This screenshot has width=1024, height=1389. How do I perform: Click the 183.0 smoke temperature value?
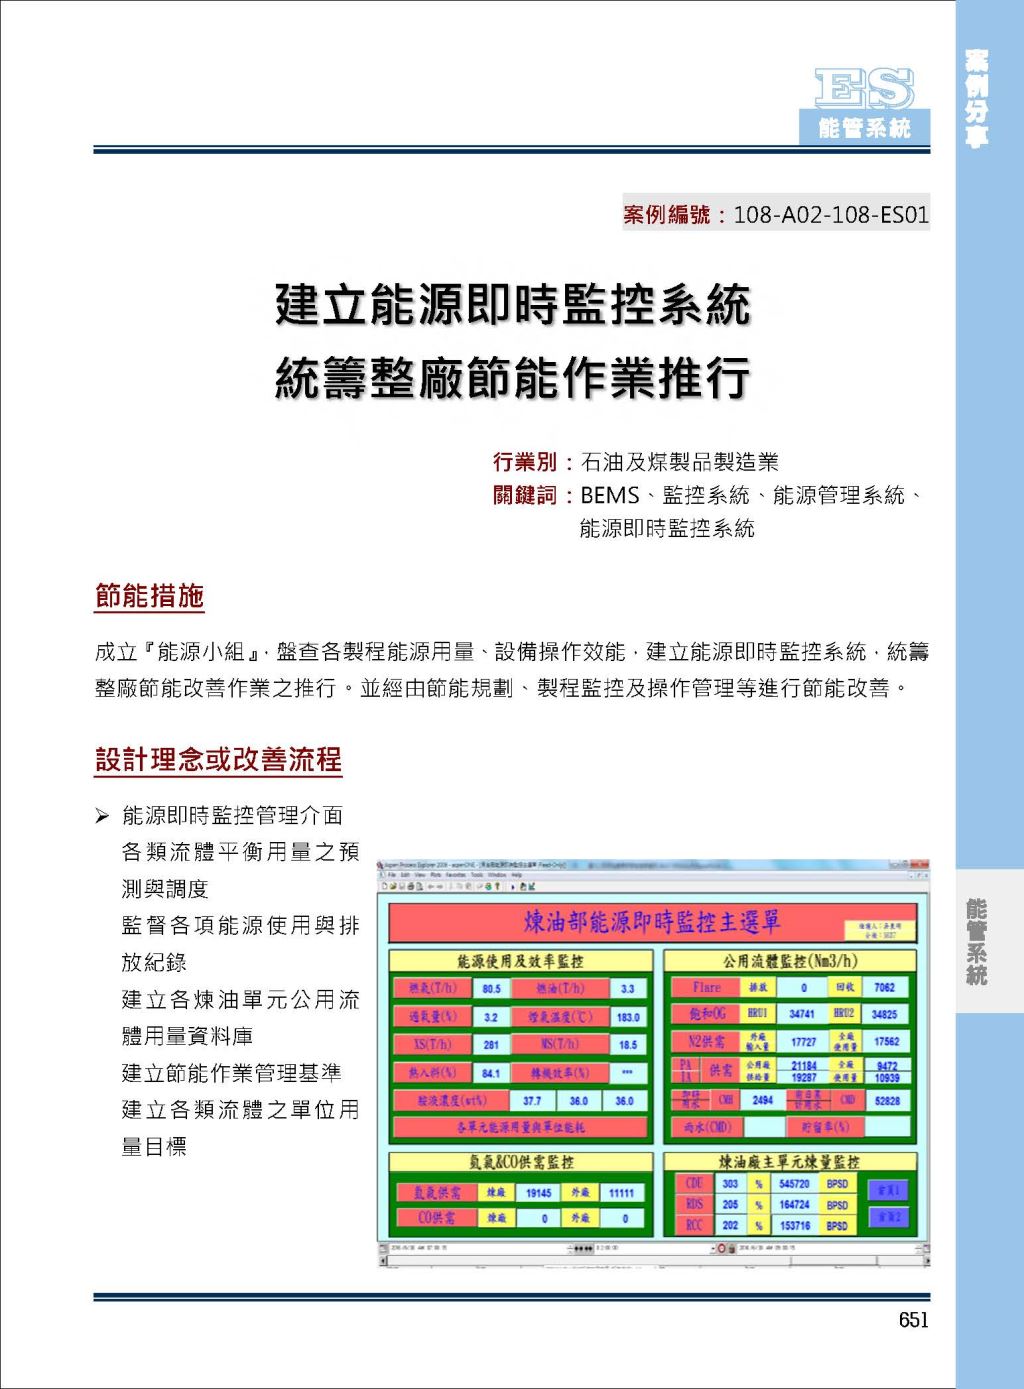pos(627,1016)
